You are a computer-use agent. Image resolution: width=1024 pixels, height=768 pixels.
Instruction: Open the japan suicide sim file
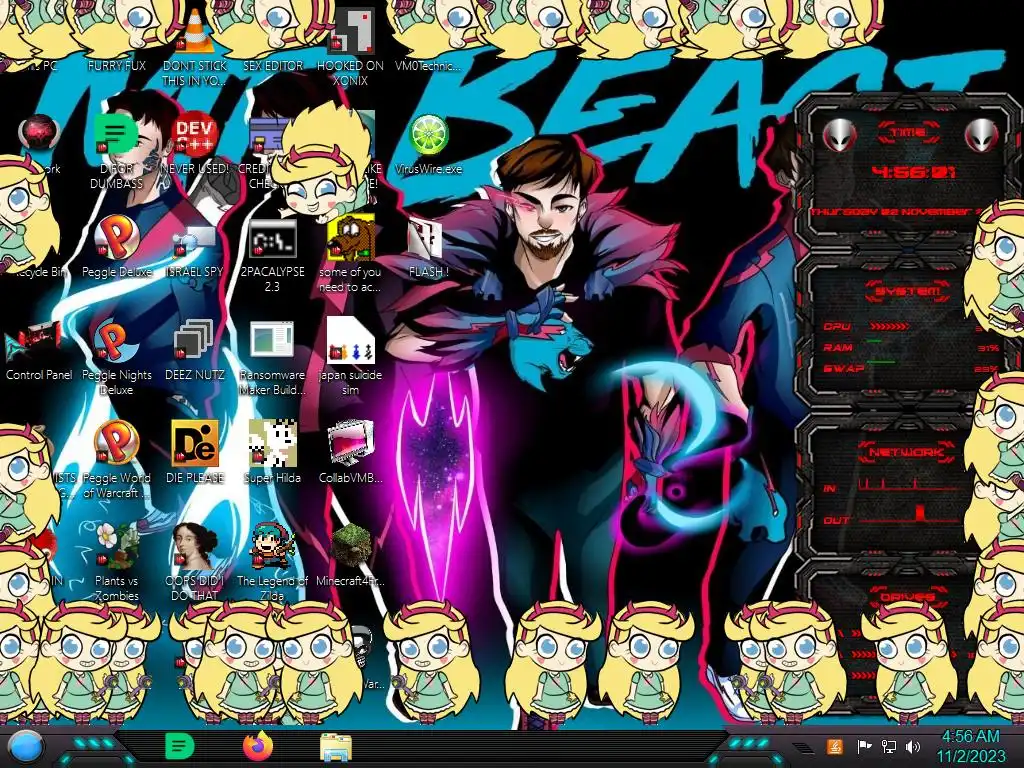point(351,341)
